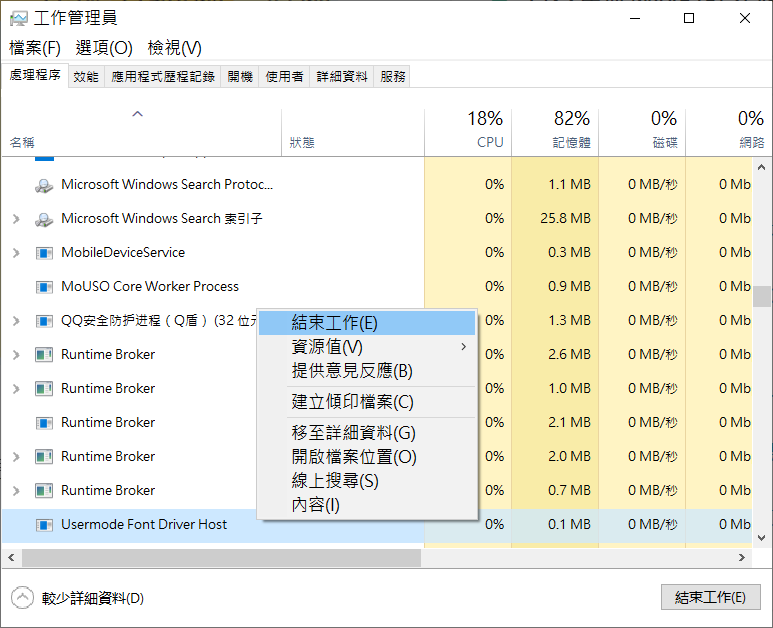Viewport: 773px width, 628px height.
Task: Click MoUSO Core Worker Process icon
Action: click(44, 287)
